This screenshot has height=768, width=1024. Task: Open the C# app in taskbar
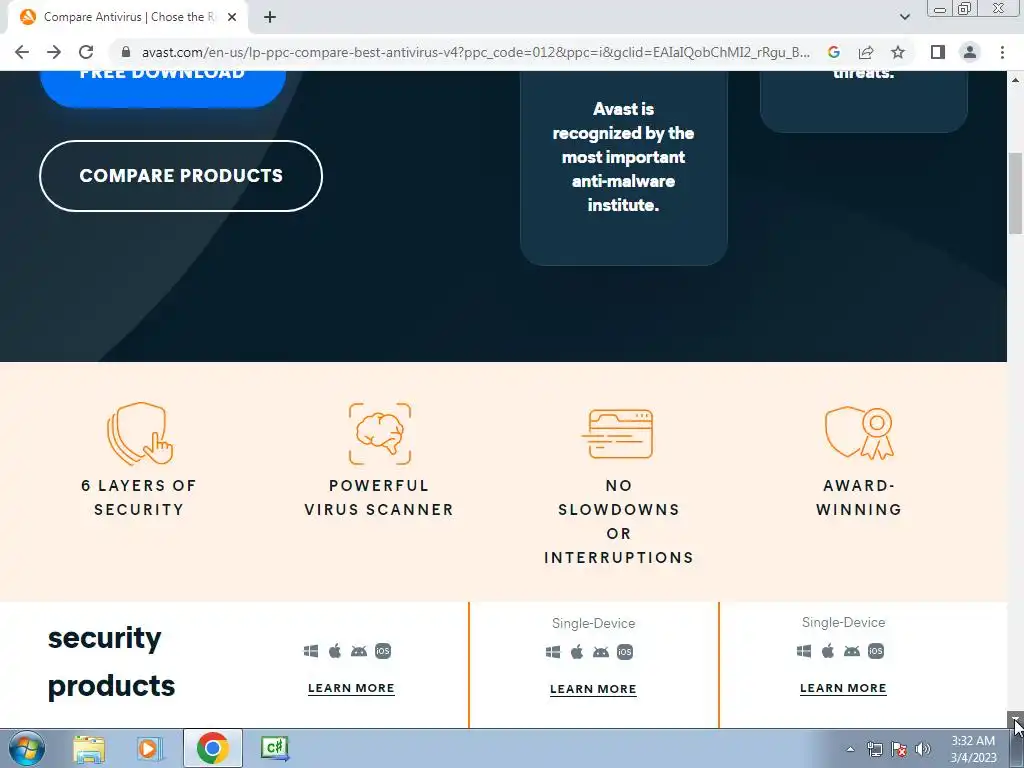(x=275, y=748)
